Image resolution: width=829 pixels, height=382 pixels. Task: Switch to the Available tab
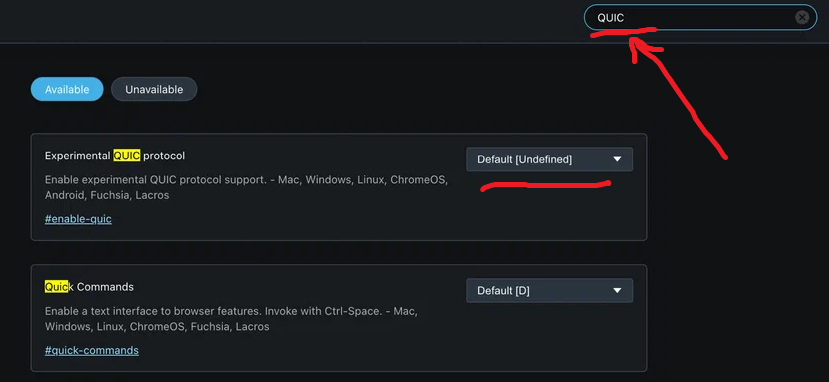[x=67, y=89]
